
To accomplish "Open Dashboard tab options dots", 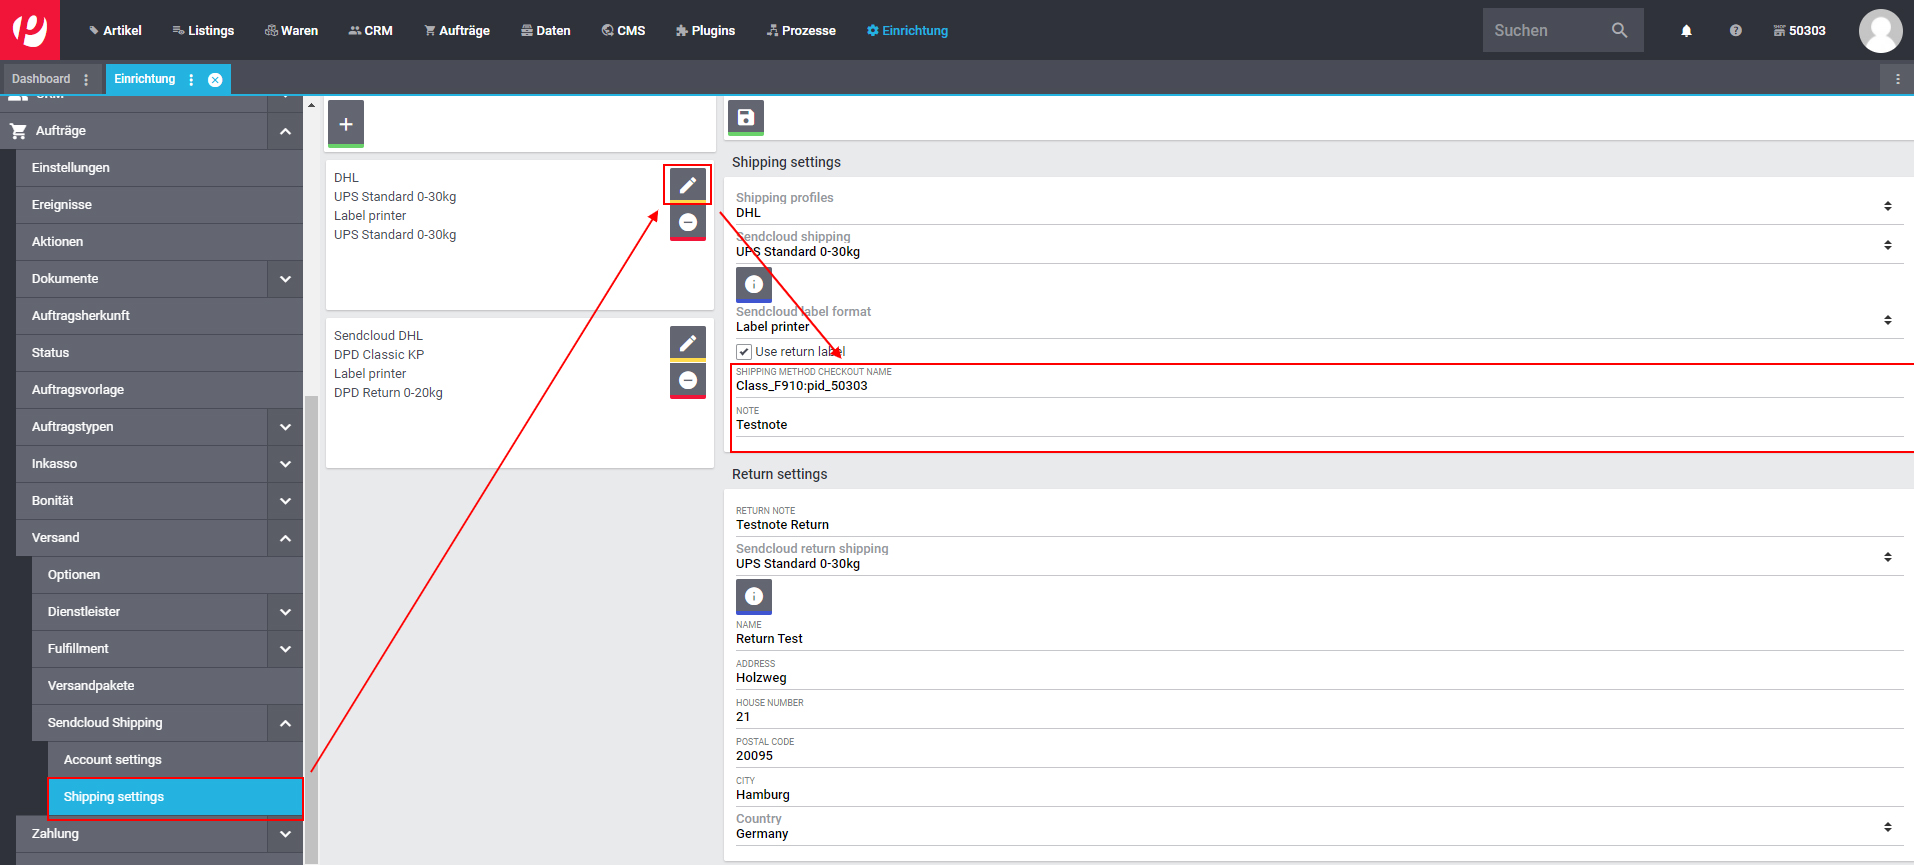I will pos(86,79).
